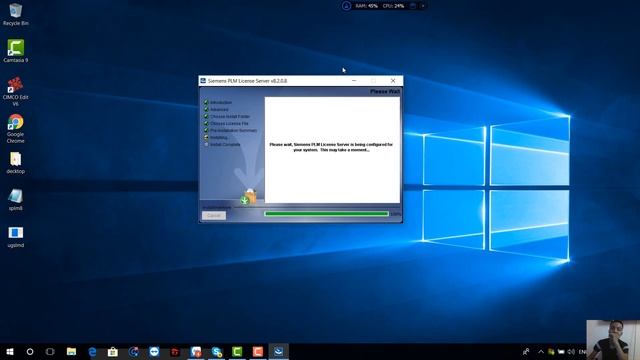Open green Camtasia icon in taskbar
640x360 pixels.
237,351
